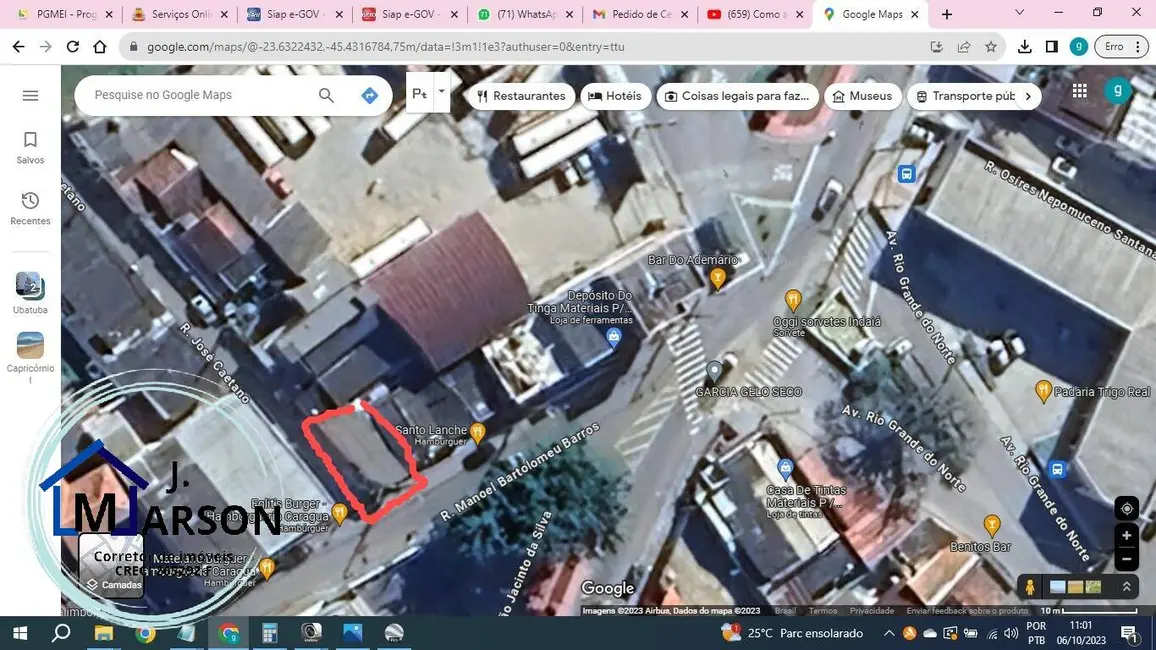
Task: Click the show my location button
Action: click(1126, 508)
